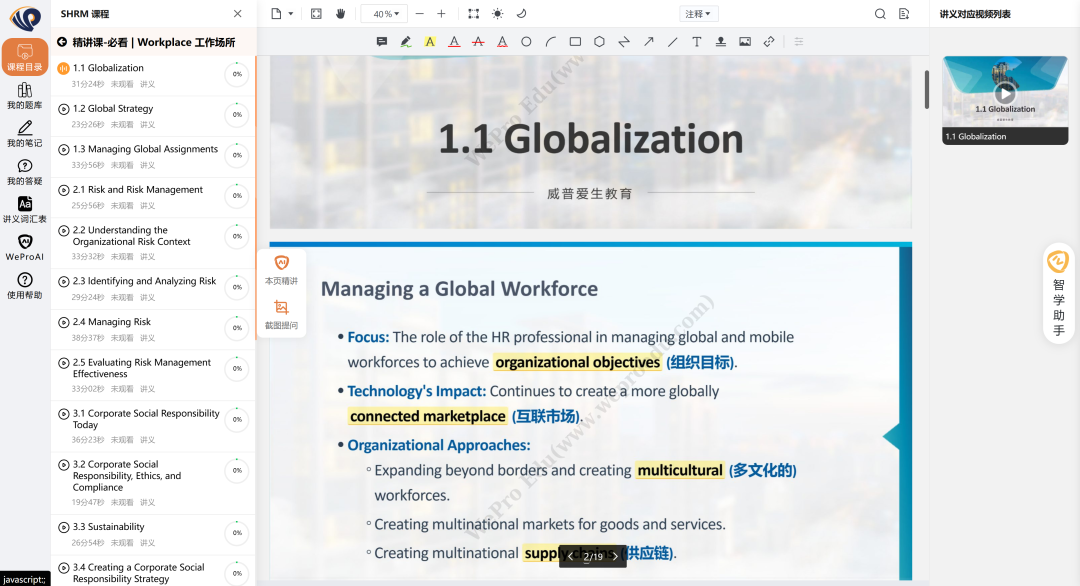The image size is (1080, 586).
Task: Click the 截图提问 screenshot question button
Action: click(x=281, y=314)
